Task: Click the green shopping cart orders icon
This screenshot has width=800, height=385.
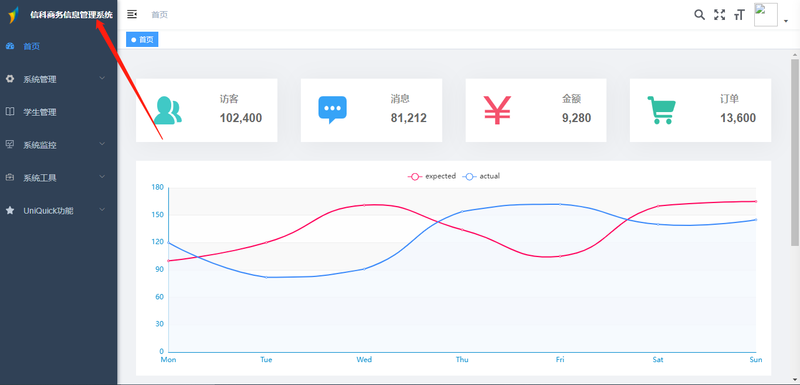Action: coord(661,110)
